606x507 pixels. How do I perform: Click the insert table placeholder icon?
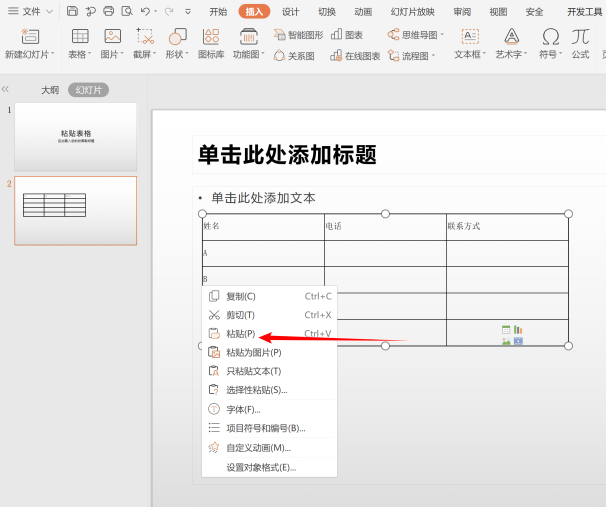coord(506,330)
